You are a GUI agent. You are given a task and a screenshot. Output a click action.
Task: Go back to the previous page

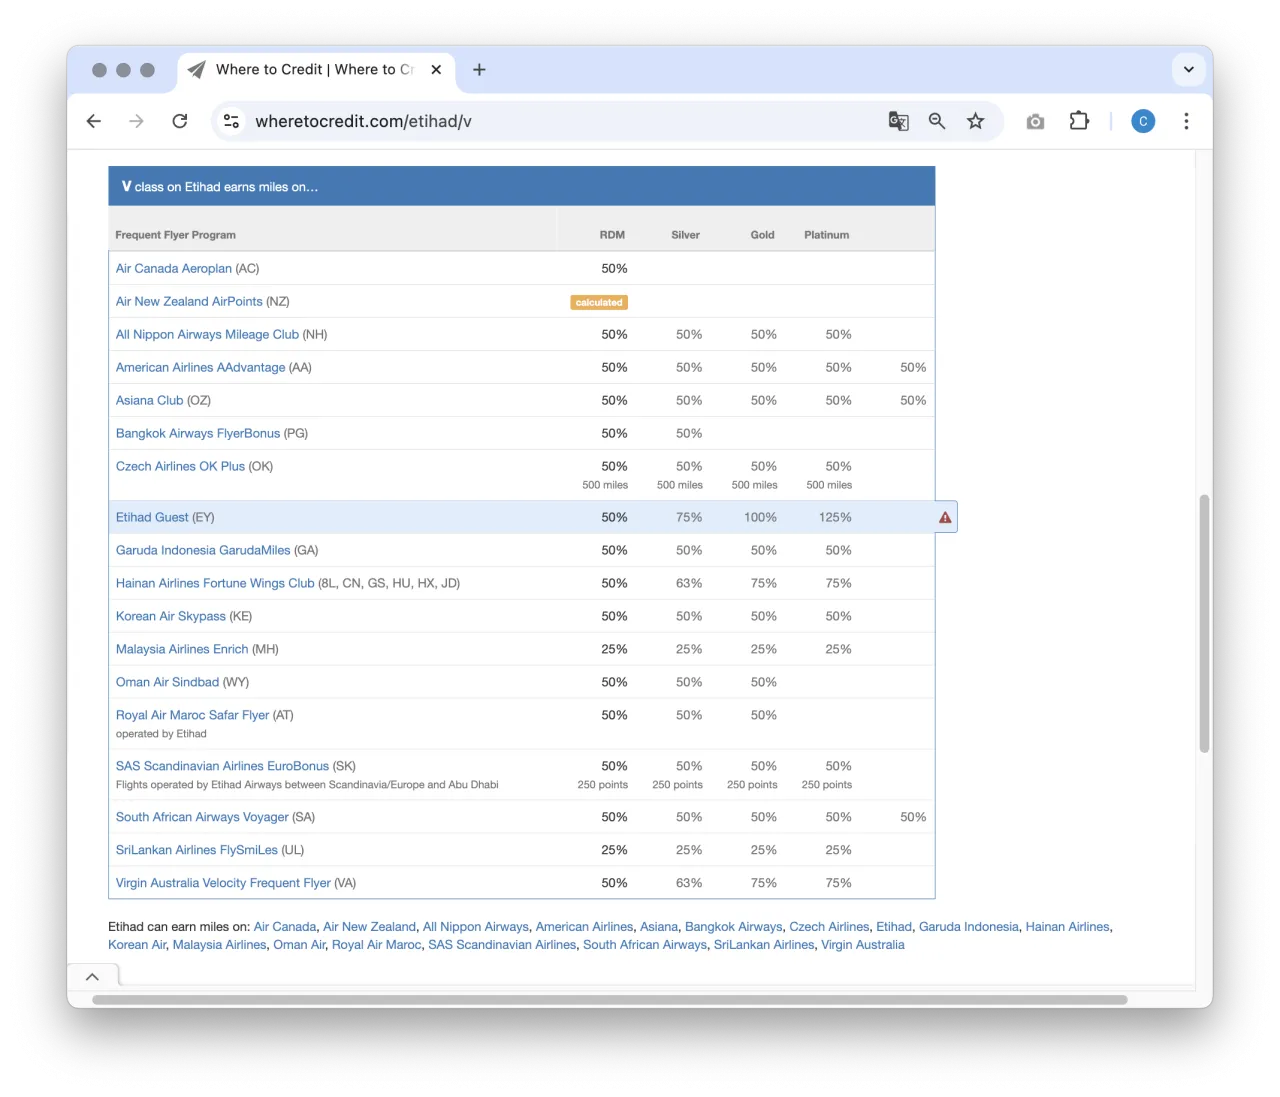pos(94,121)
